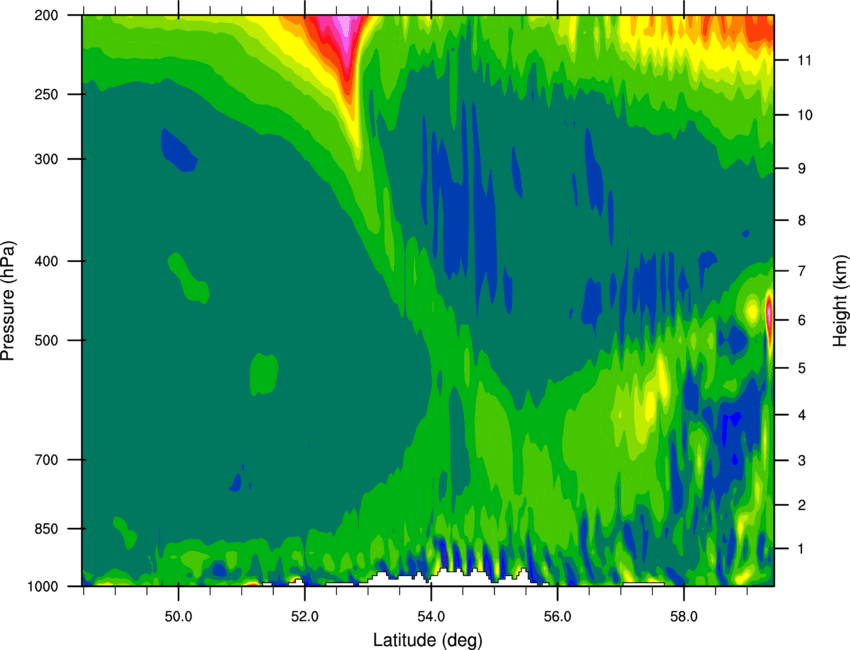Click the 56.0 latitude tick label
This screenshot has height=650, width=850.
(x=557, y=617)
